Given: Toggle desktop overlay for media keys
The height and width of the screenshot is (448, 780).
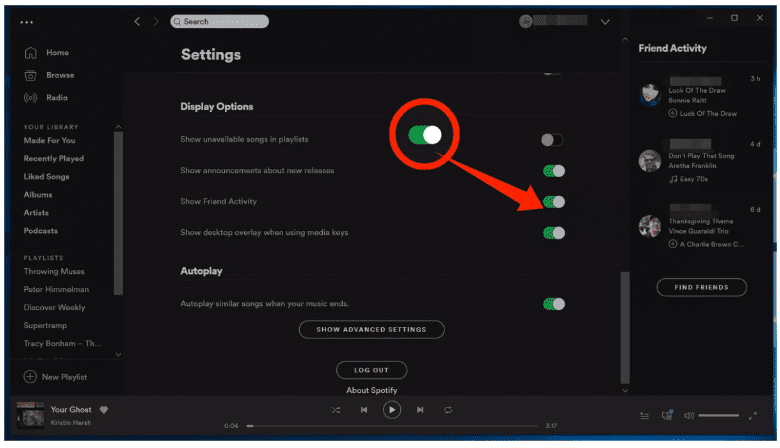Looking at the screenshot, I should pos(554,233).
